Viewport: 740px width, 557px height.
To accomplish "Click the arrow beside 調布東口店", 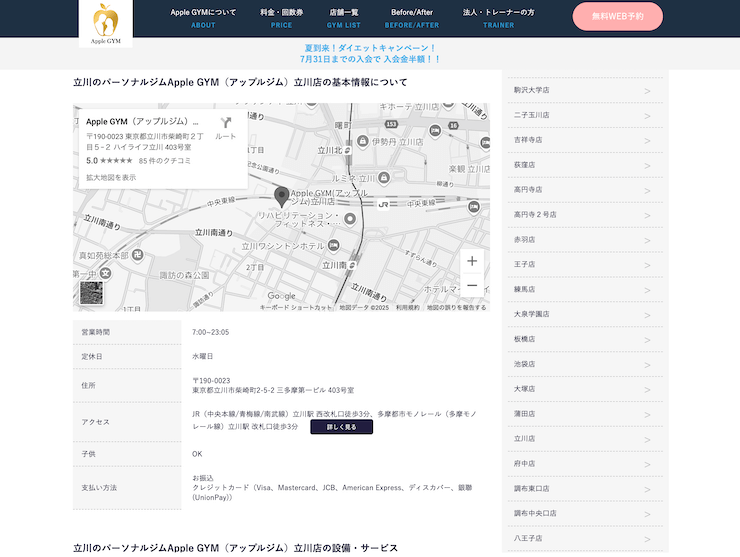I will 648,489.
